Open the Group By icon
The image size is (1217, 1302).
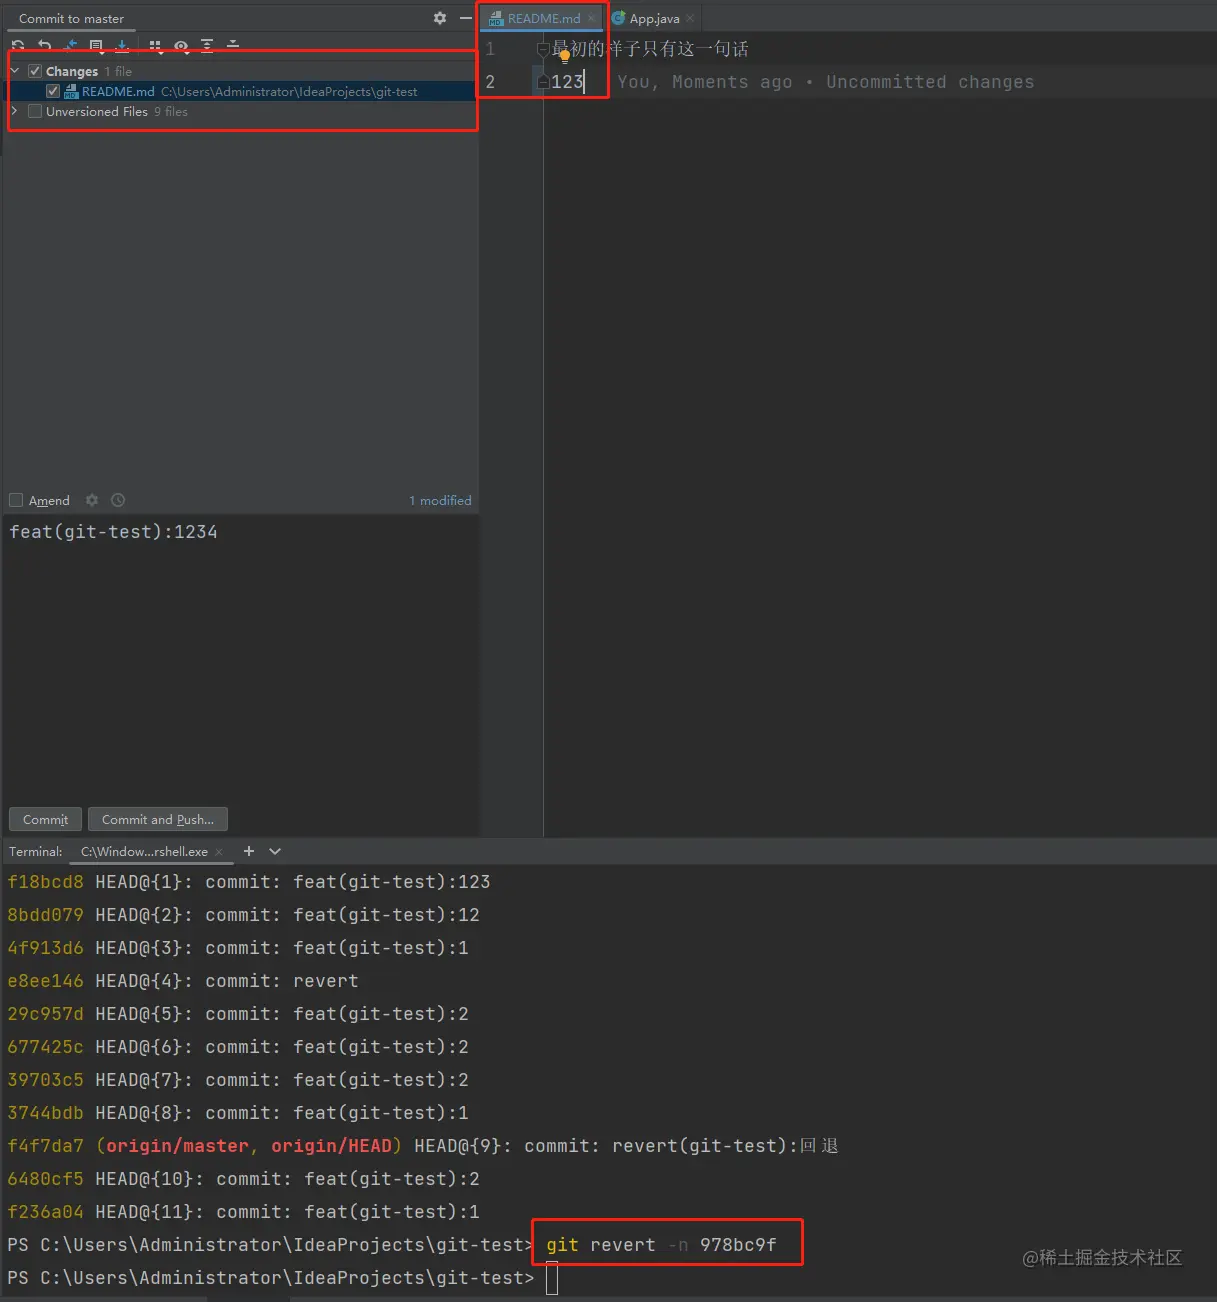point(155,46)
